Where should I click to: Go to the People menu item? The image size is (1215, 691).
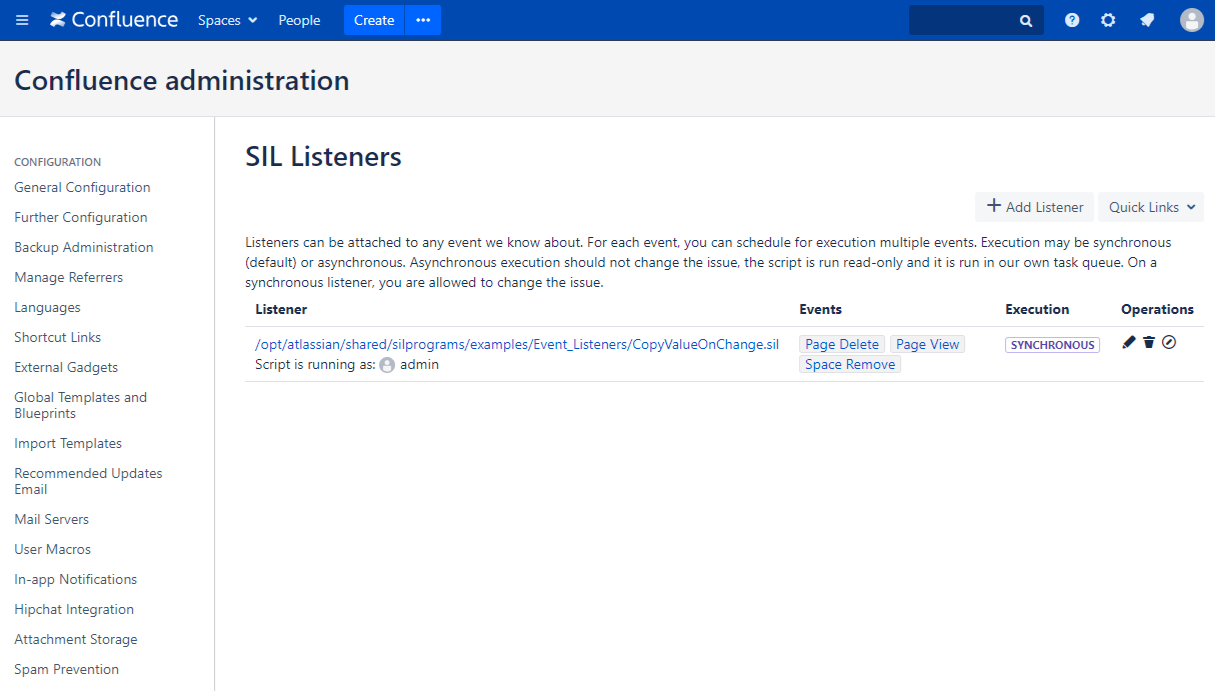[x=299, y=20]
